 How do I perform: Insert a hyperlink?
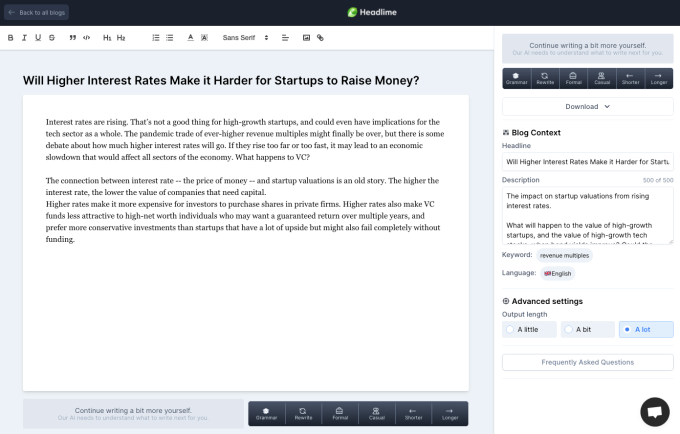tap(320, 38)
